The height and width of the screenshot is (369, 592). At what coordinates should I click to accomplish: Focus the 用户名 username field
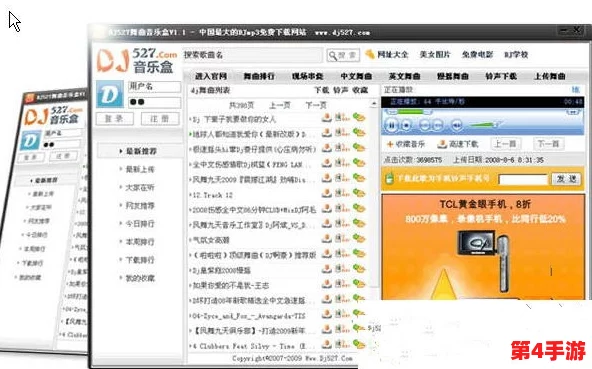click(154, 86)
